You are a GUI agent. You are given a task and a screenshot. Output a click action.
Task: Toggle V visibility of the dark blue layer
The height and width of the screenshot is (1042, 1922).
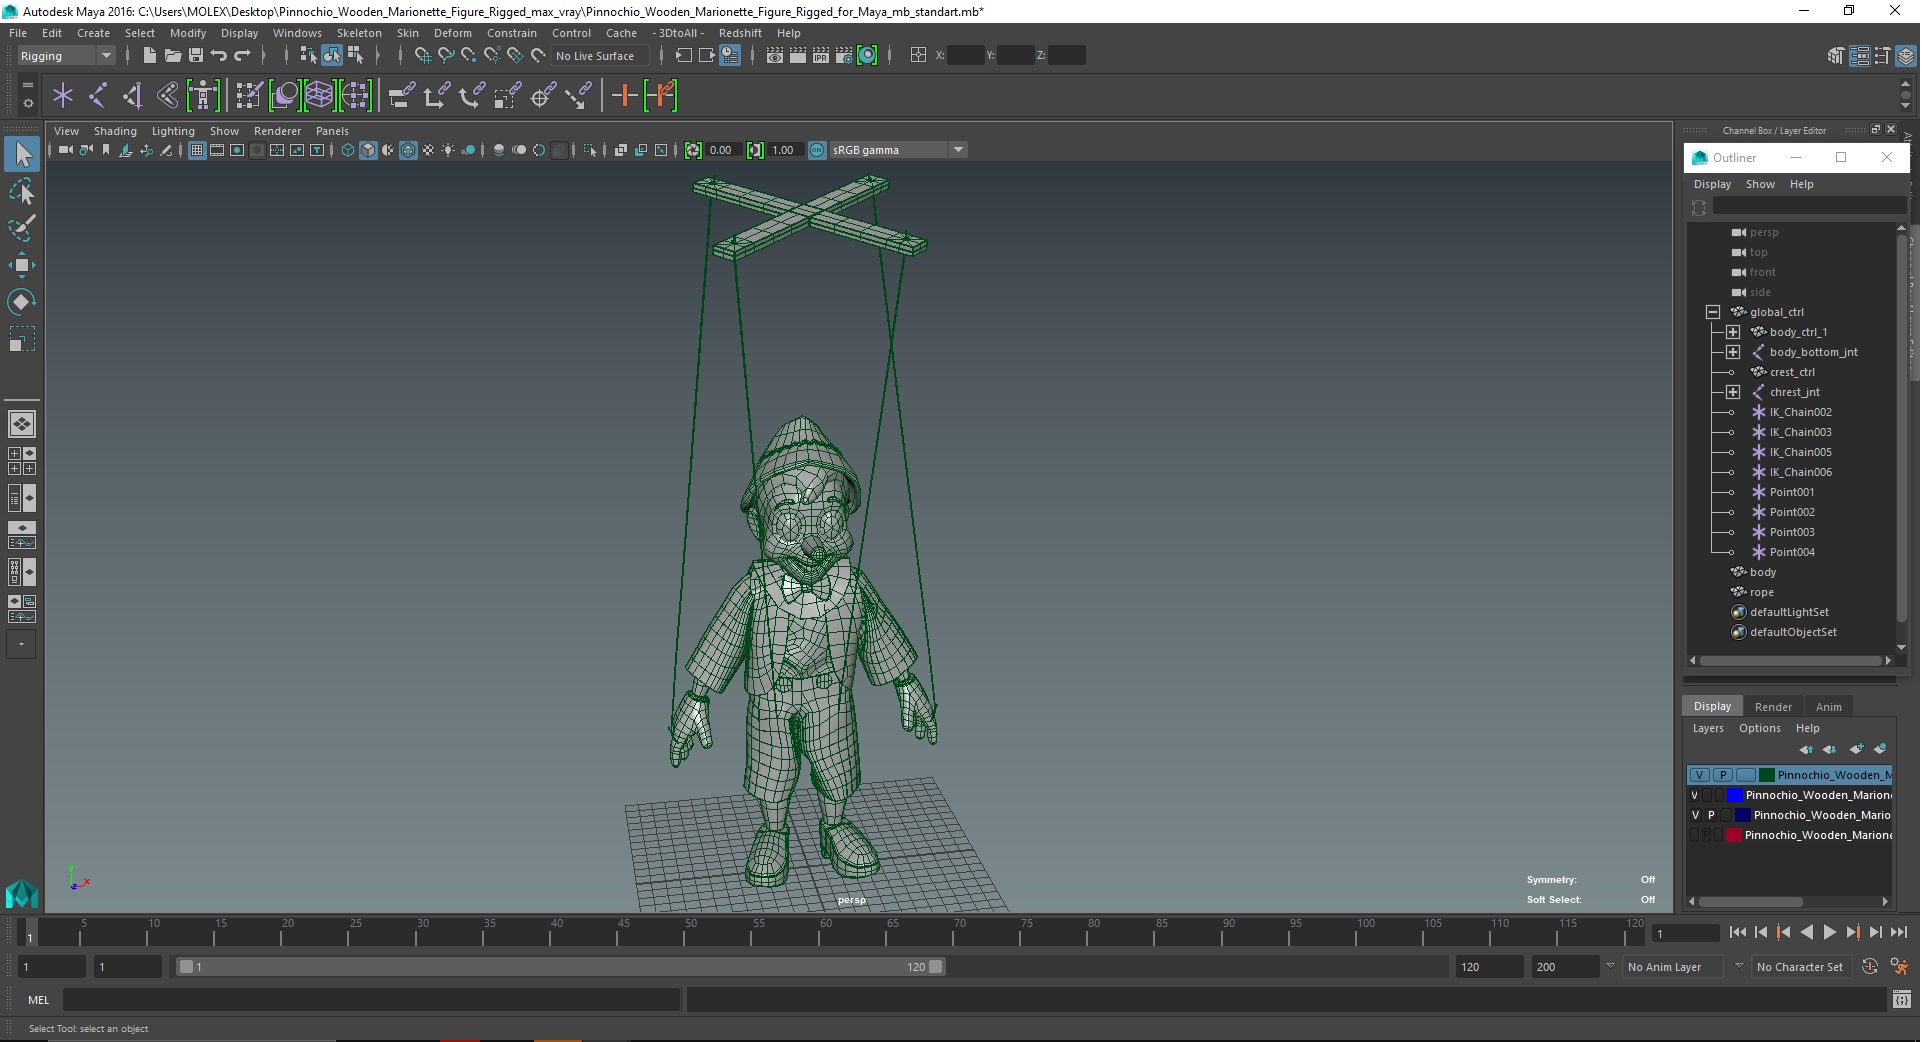click(1695, 815)
